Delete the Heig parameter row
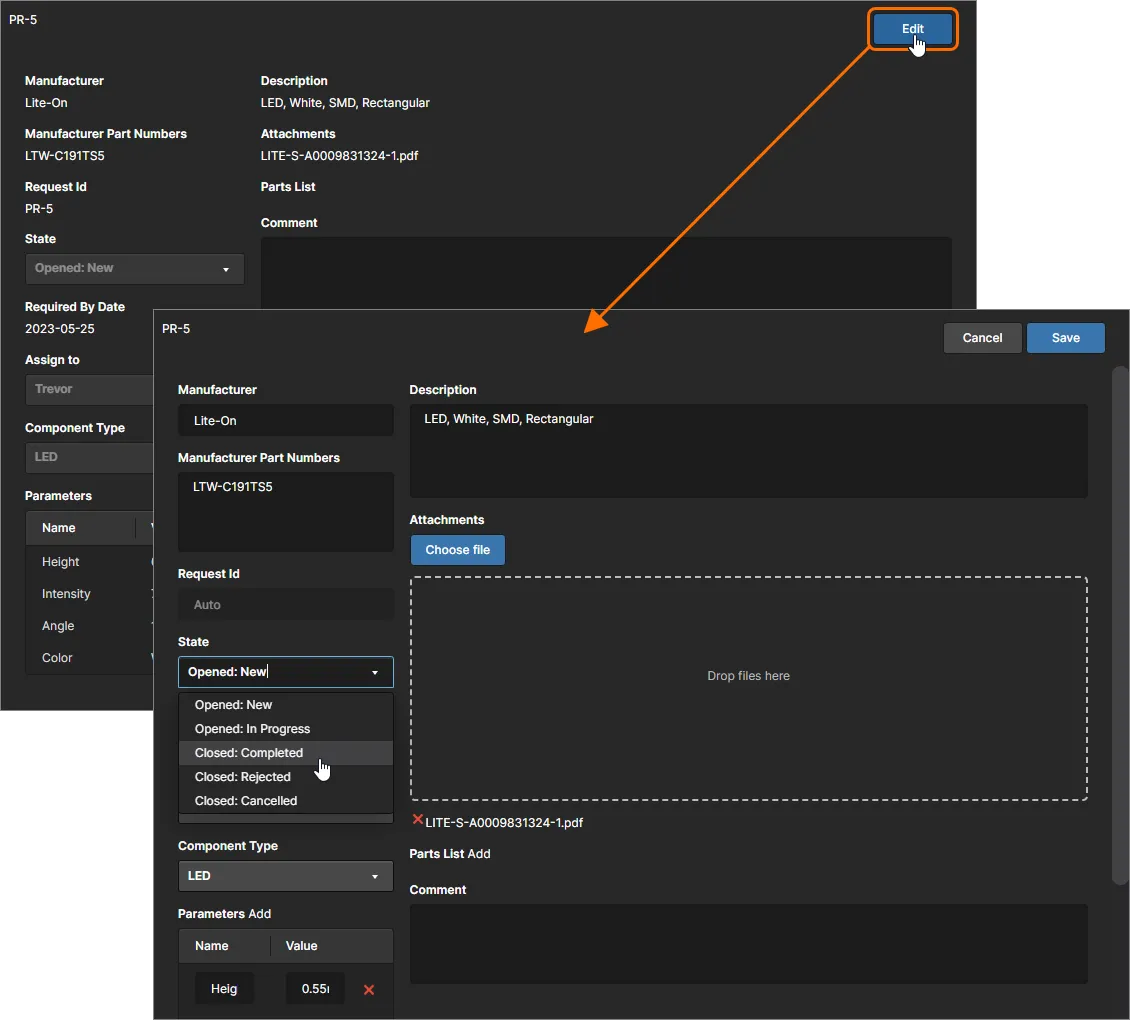 coord(369,990)
